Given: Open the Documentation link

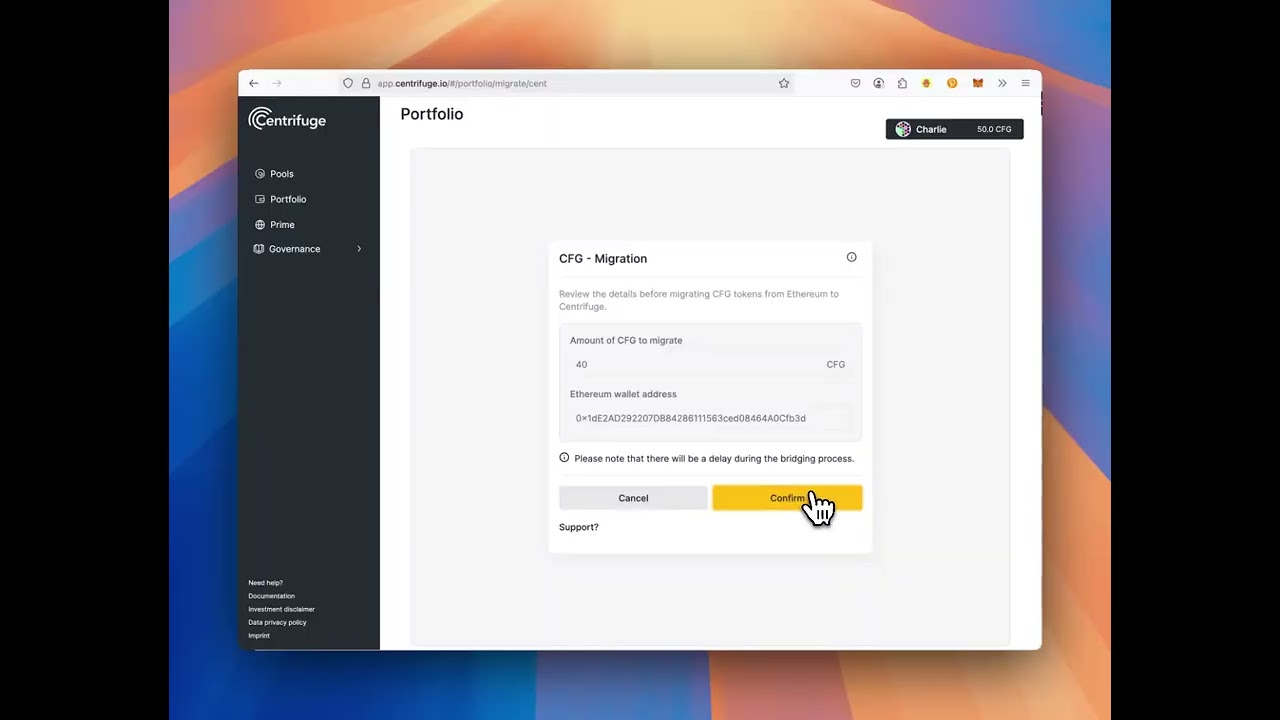Looking at the screenshot, I should pos(271,596).
